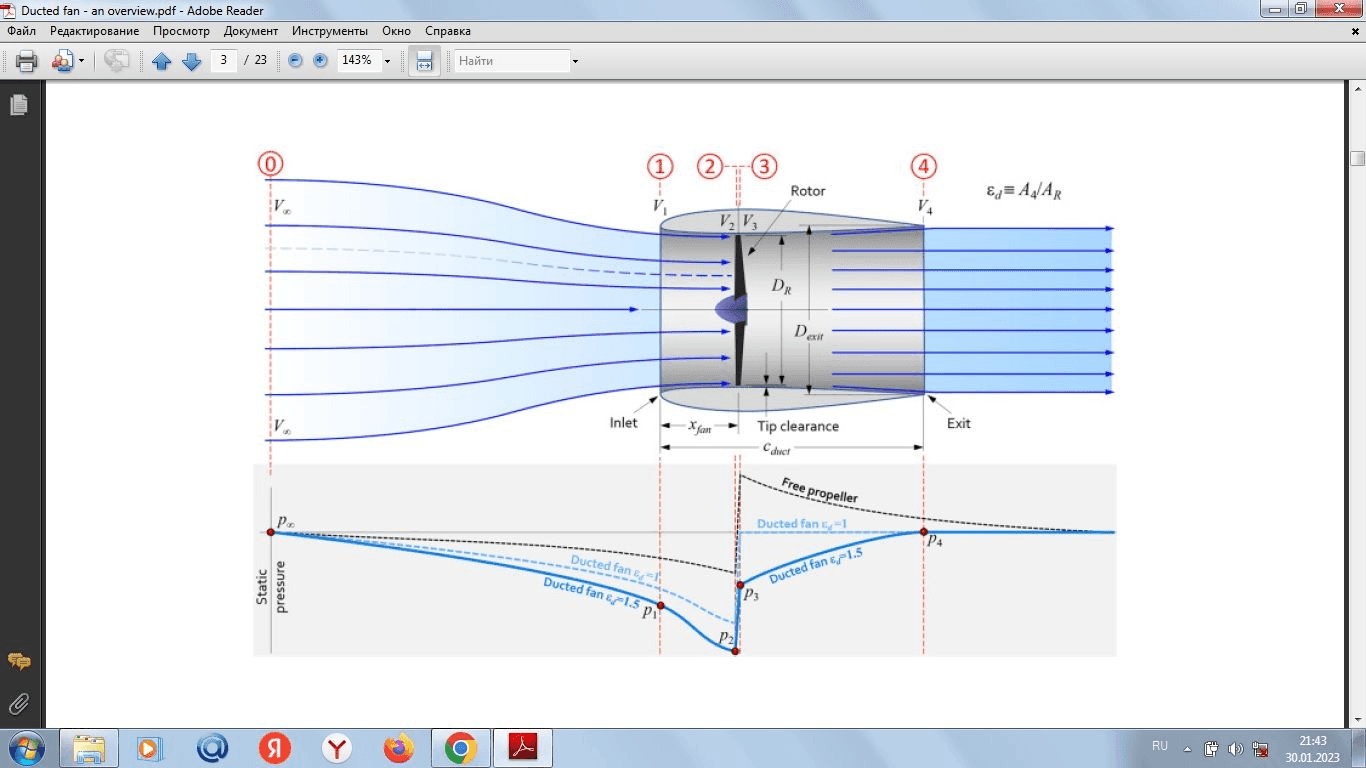The width and height of the screenshot is (1366, 768).
Task: Open the page thumbnails panel
Action: click(x=18, y=105)
